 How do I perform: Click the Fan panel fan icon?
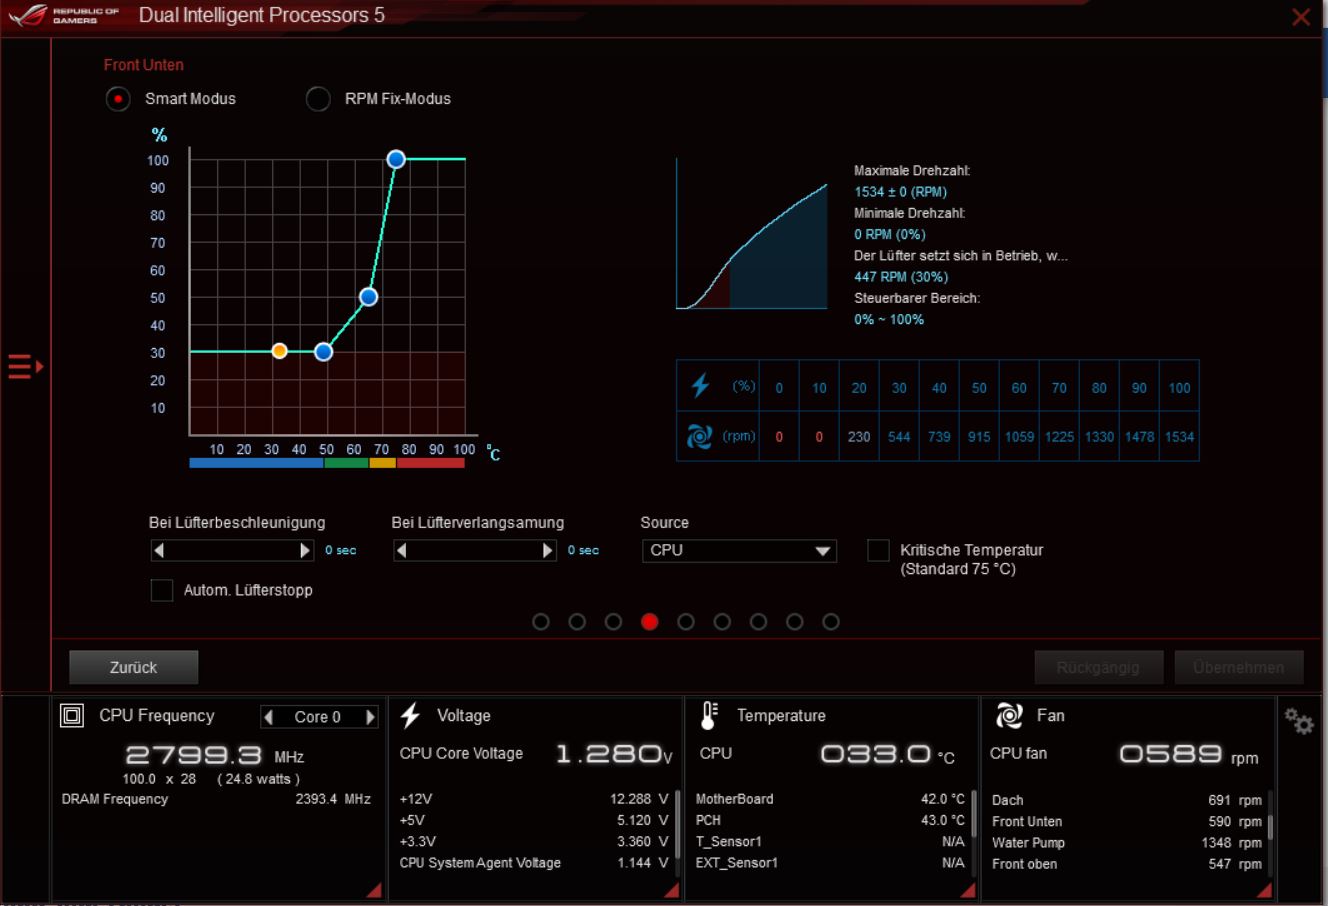pos(1009,715)
